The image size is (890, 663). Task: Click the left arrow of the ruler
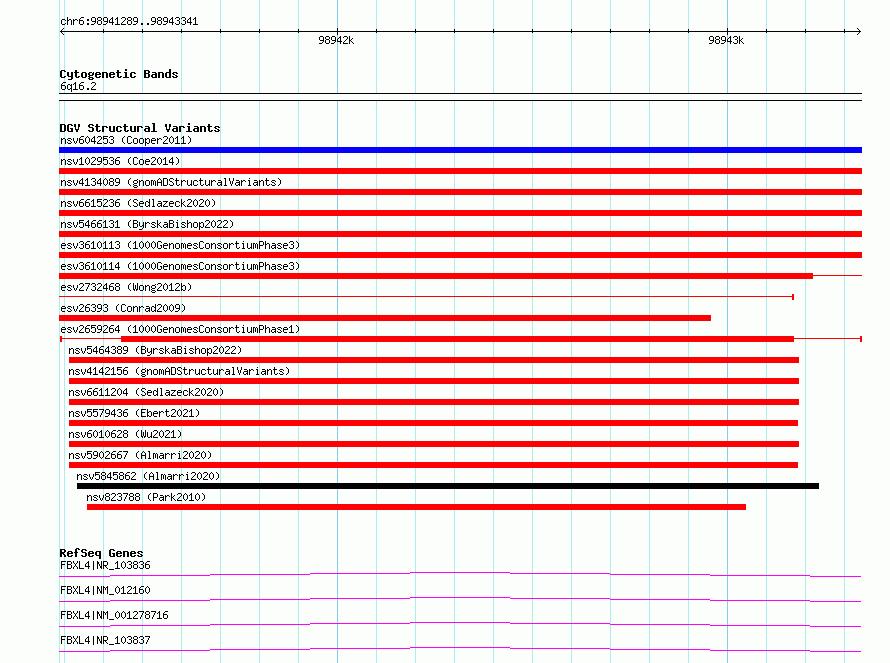point(62,32)
